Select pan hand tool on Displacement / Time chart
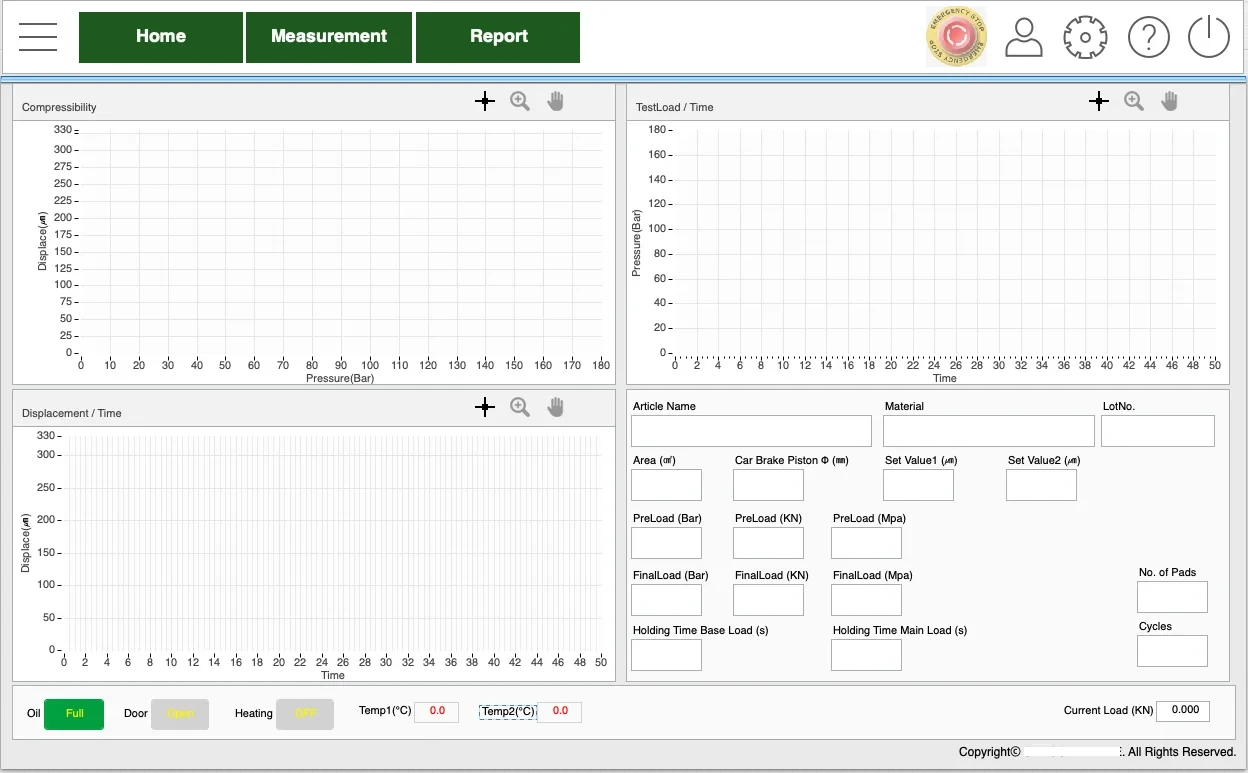1248x773 pixels. pyautogui.click(x=556, y=407)
